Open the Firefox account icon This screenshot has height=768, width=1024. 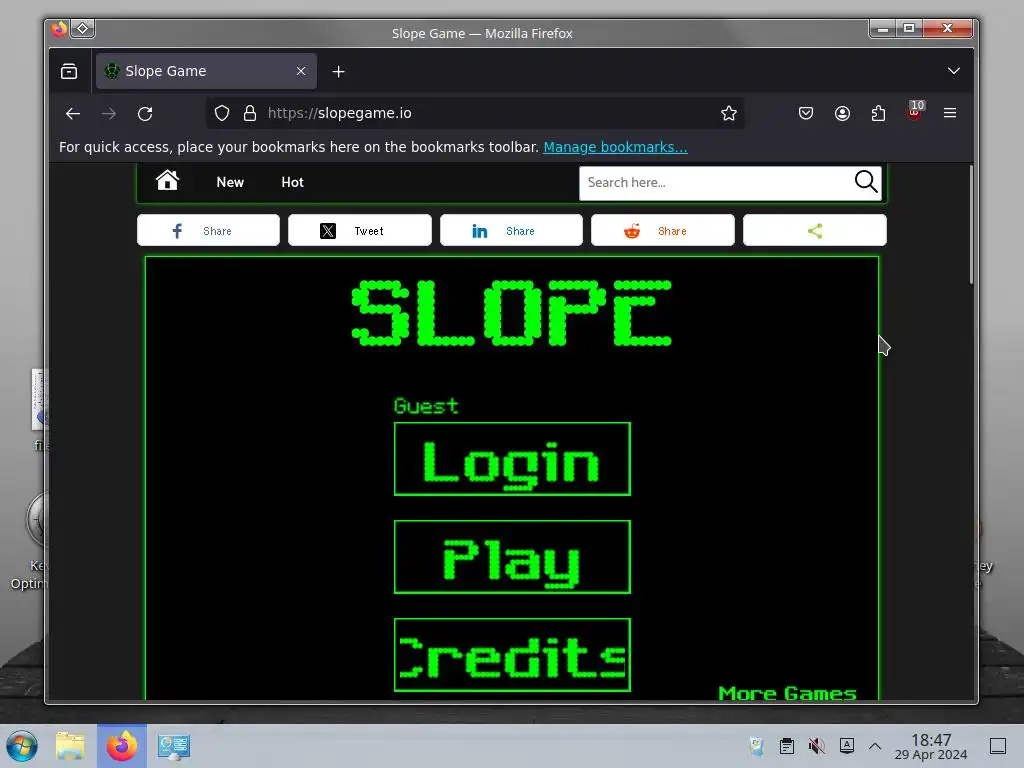pos(842,114)
